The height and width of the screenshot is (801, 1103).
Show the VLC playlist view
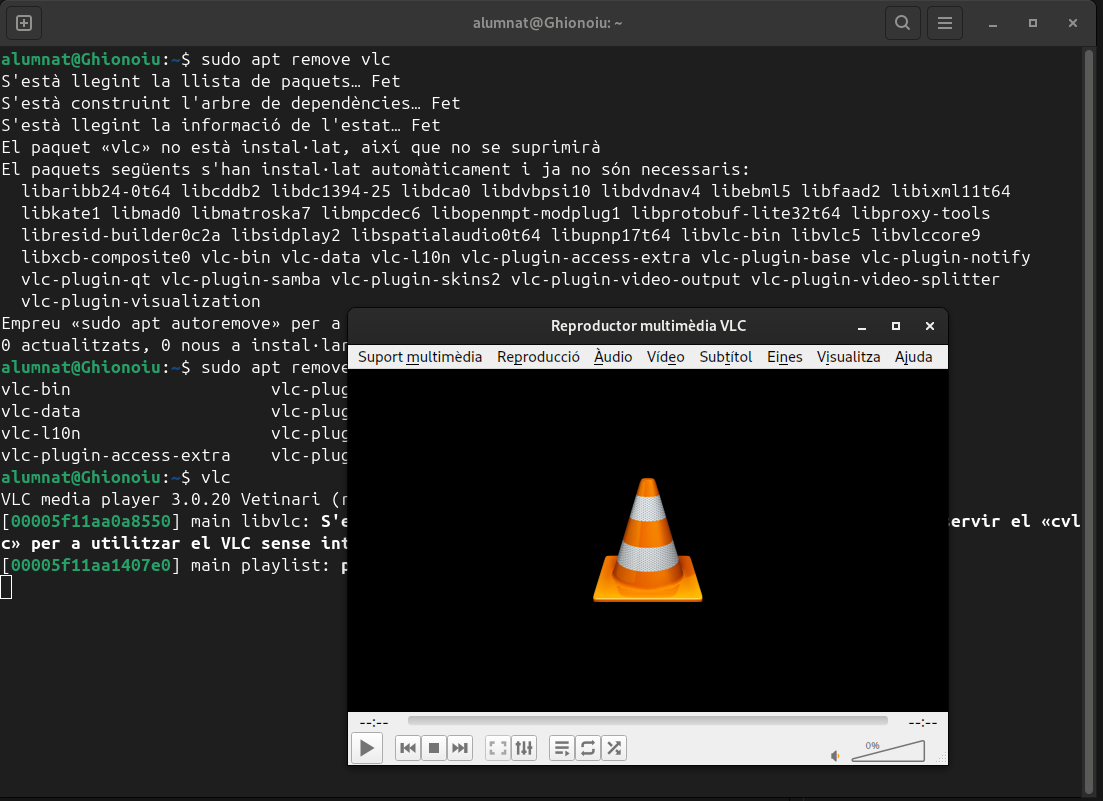pos(562,748)
